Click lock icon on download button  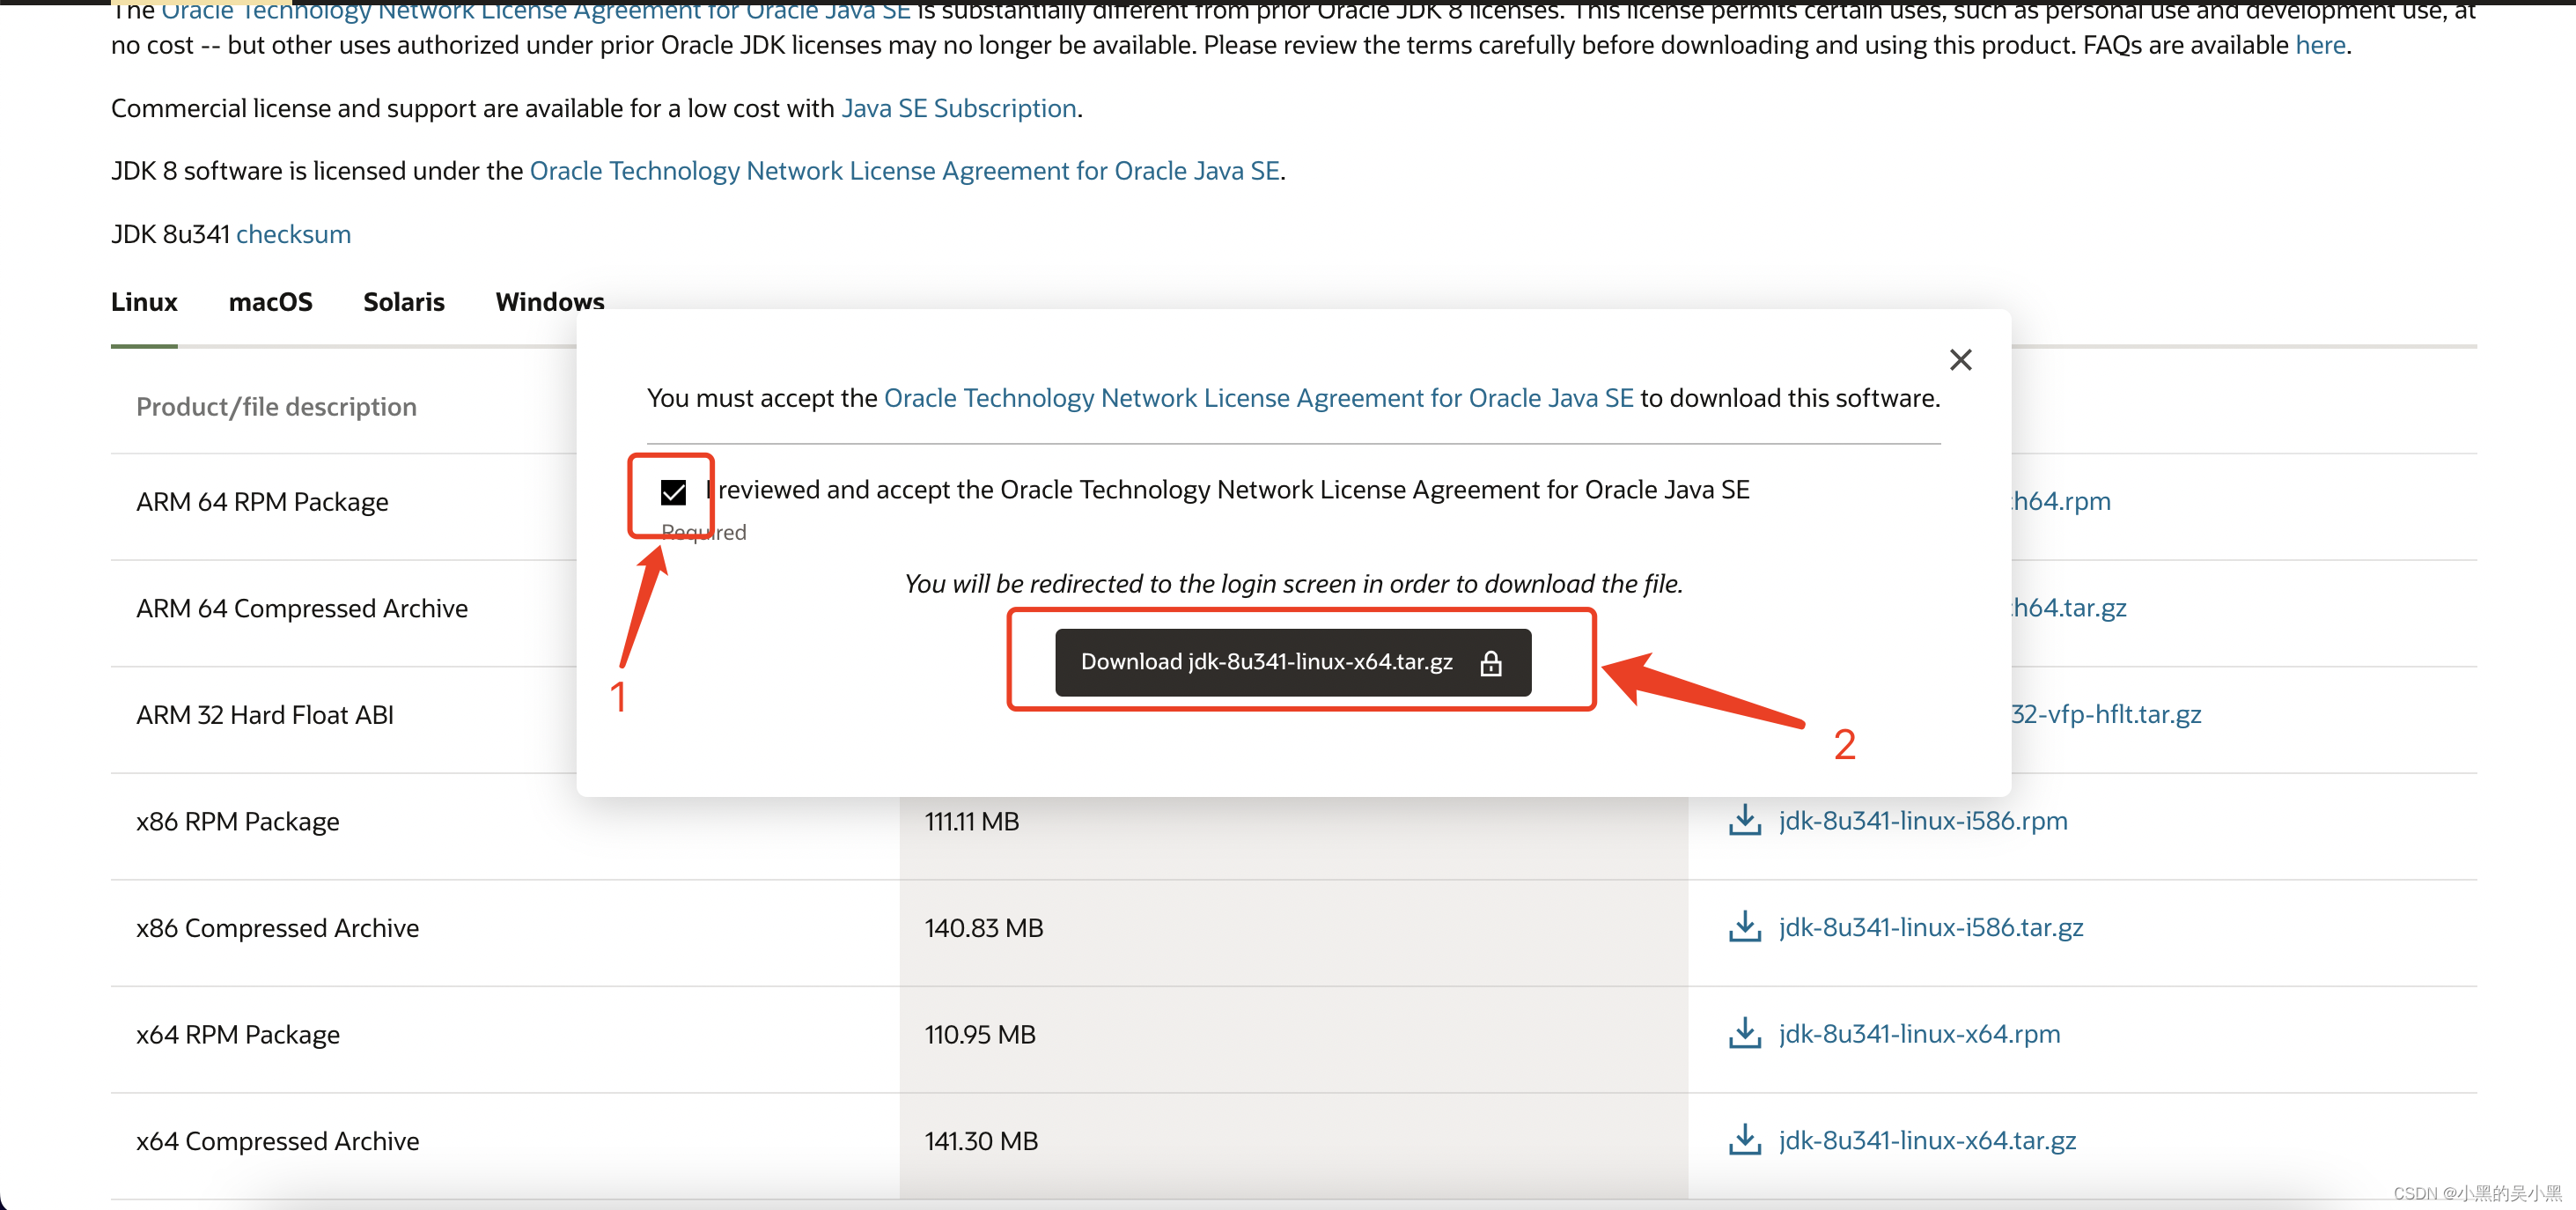click(1490, 663)
